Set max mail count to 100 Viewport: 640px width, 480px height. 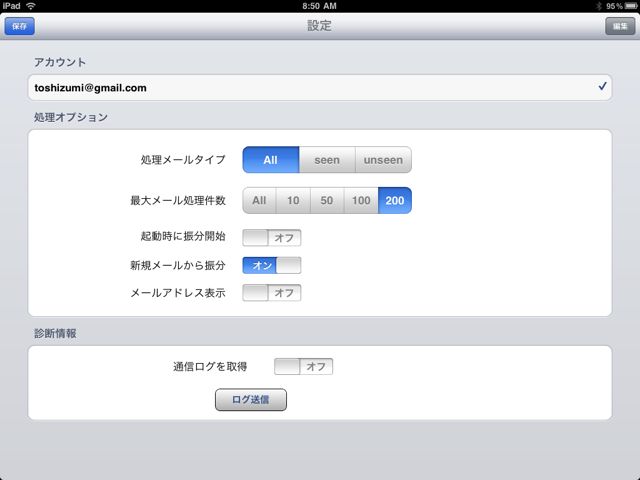[x=361, y=200]
